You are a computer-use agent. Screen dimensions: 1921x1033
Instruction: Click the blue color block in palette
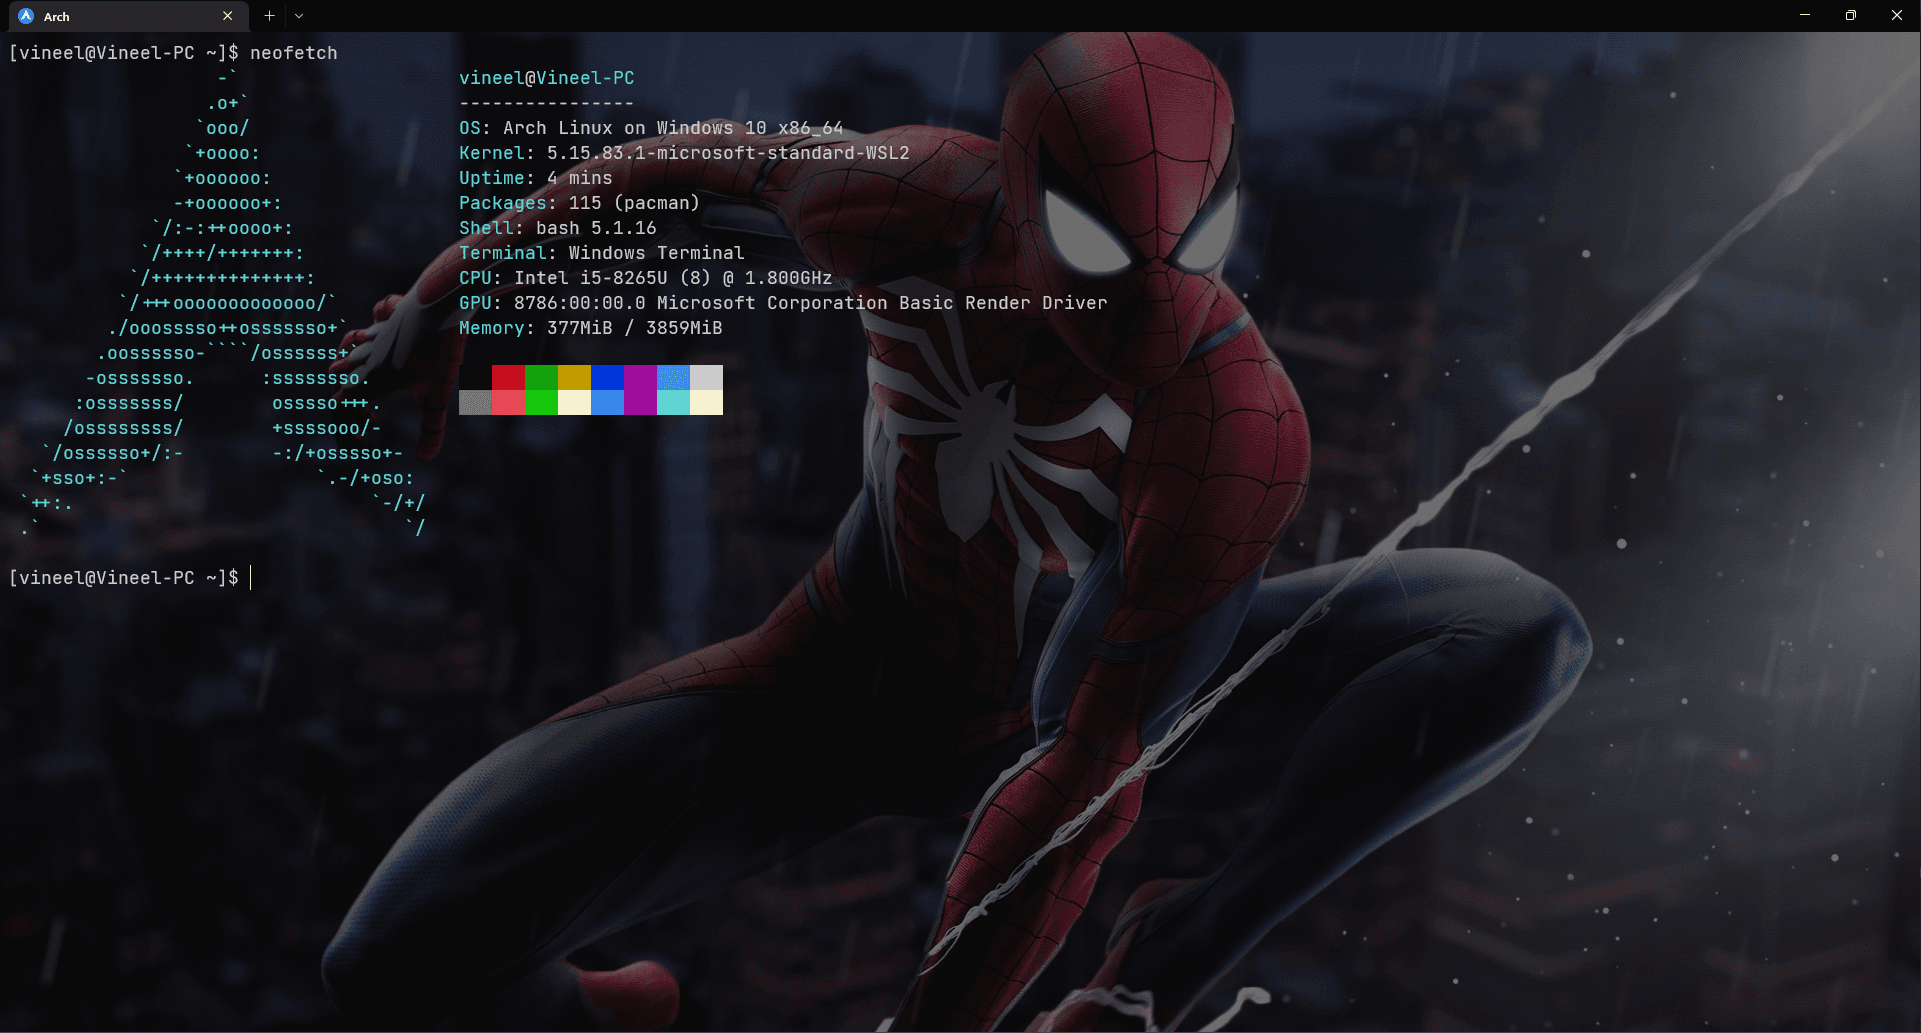tap(607, 377)
